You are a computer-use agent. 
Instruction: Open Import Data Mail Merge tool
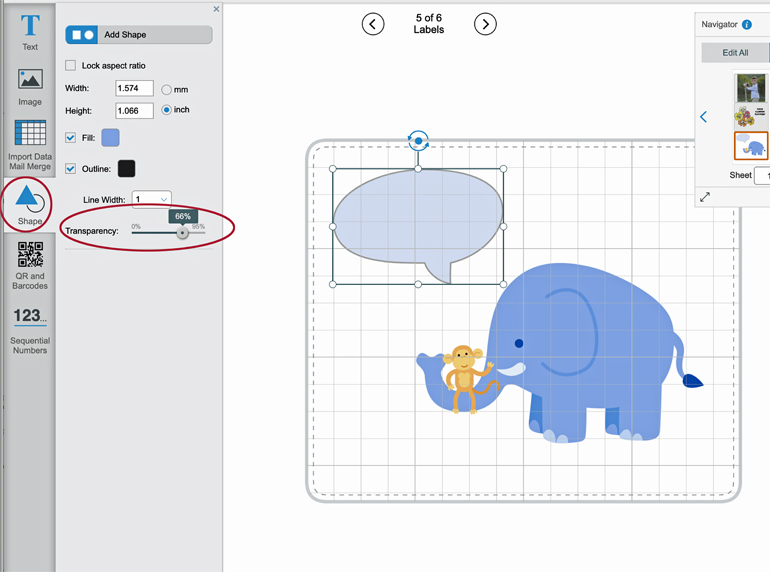pyautogui.click(x=30, y=145)
